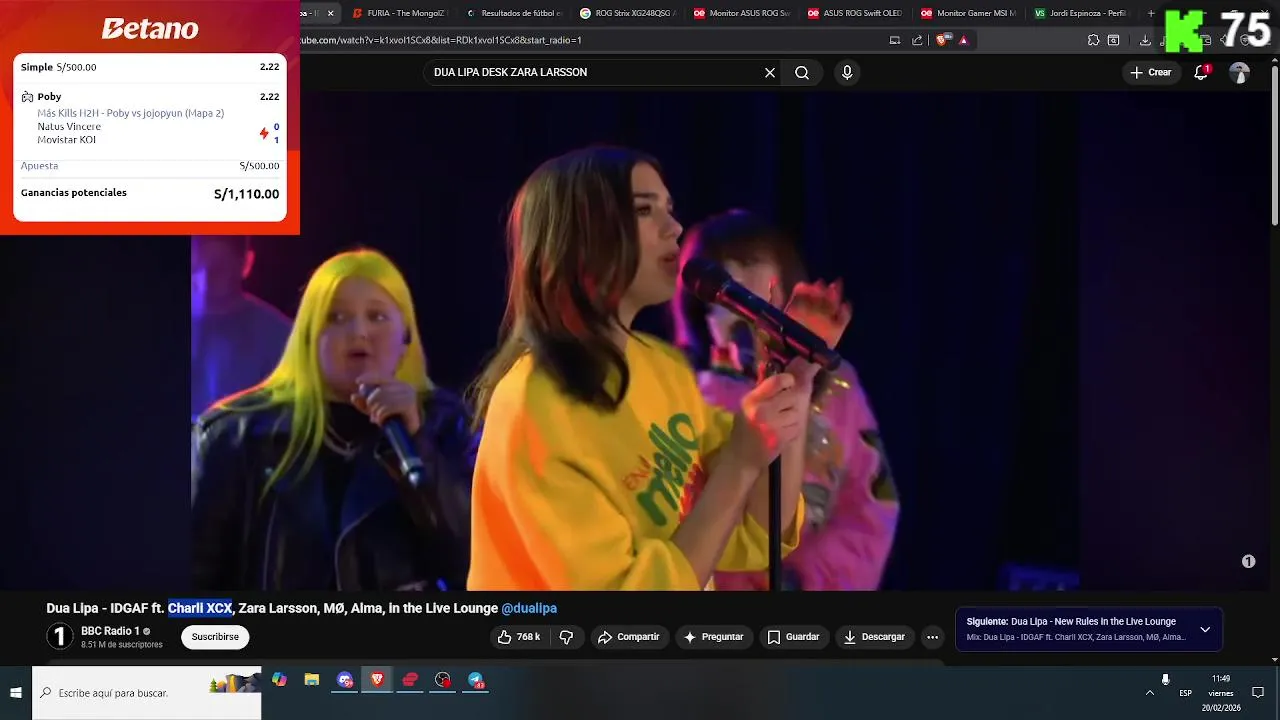Open the Copilot icon in the taskbar
Screen dimensions: 1280x720
[279, 680]
